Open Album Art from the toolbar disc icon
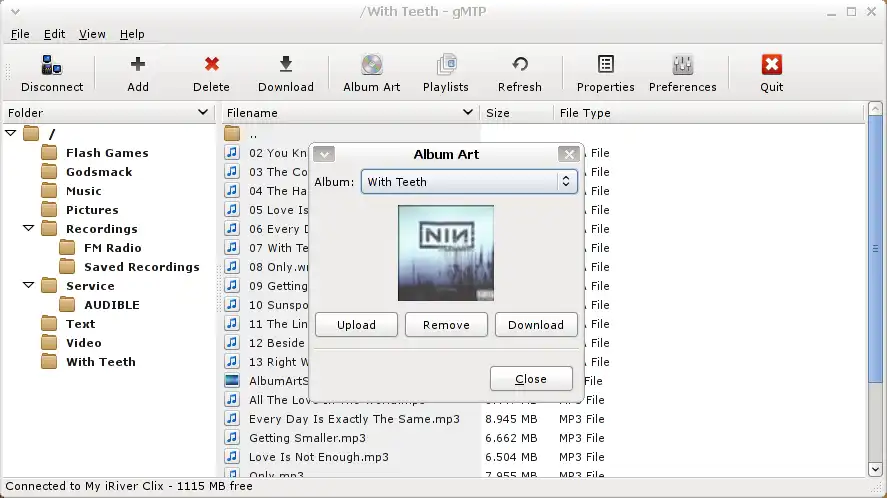 372,65
